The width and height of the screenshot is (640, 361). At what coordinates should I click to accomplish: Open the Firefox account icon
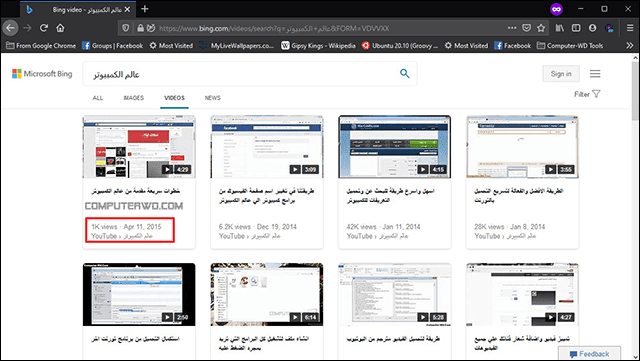pos(592,28)
